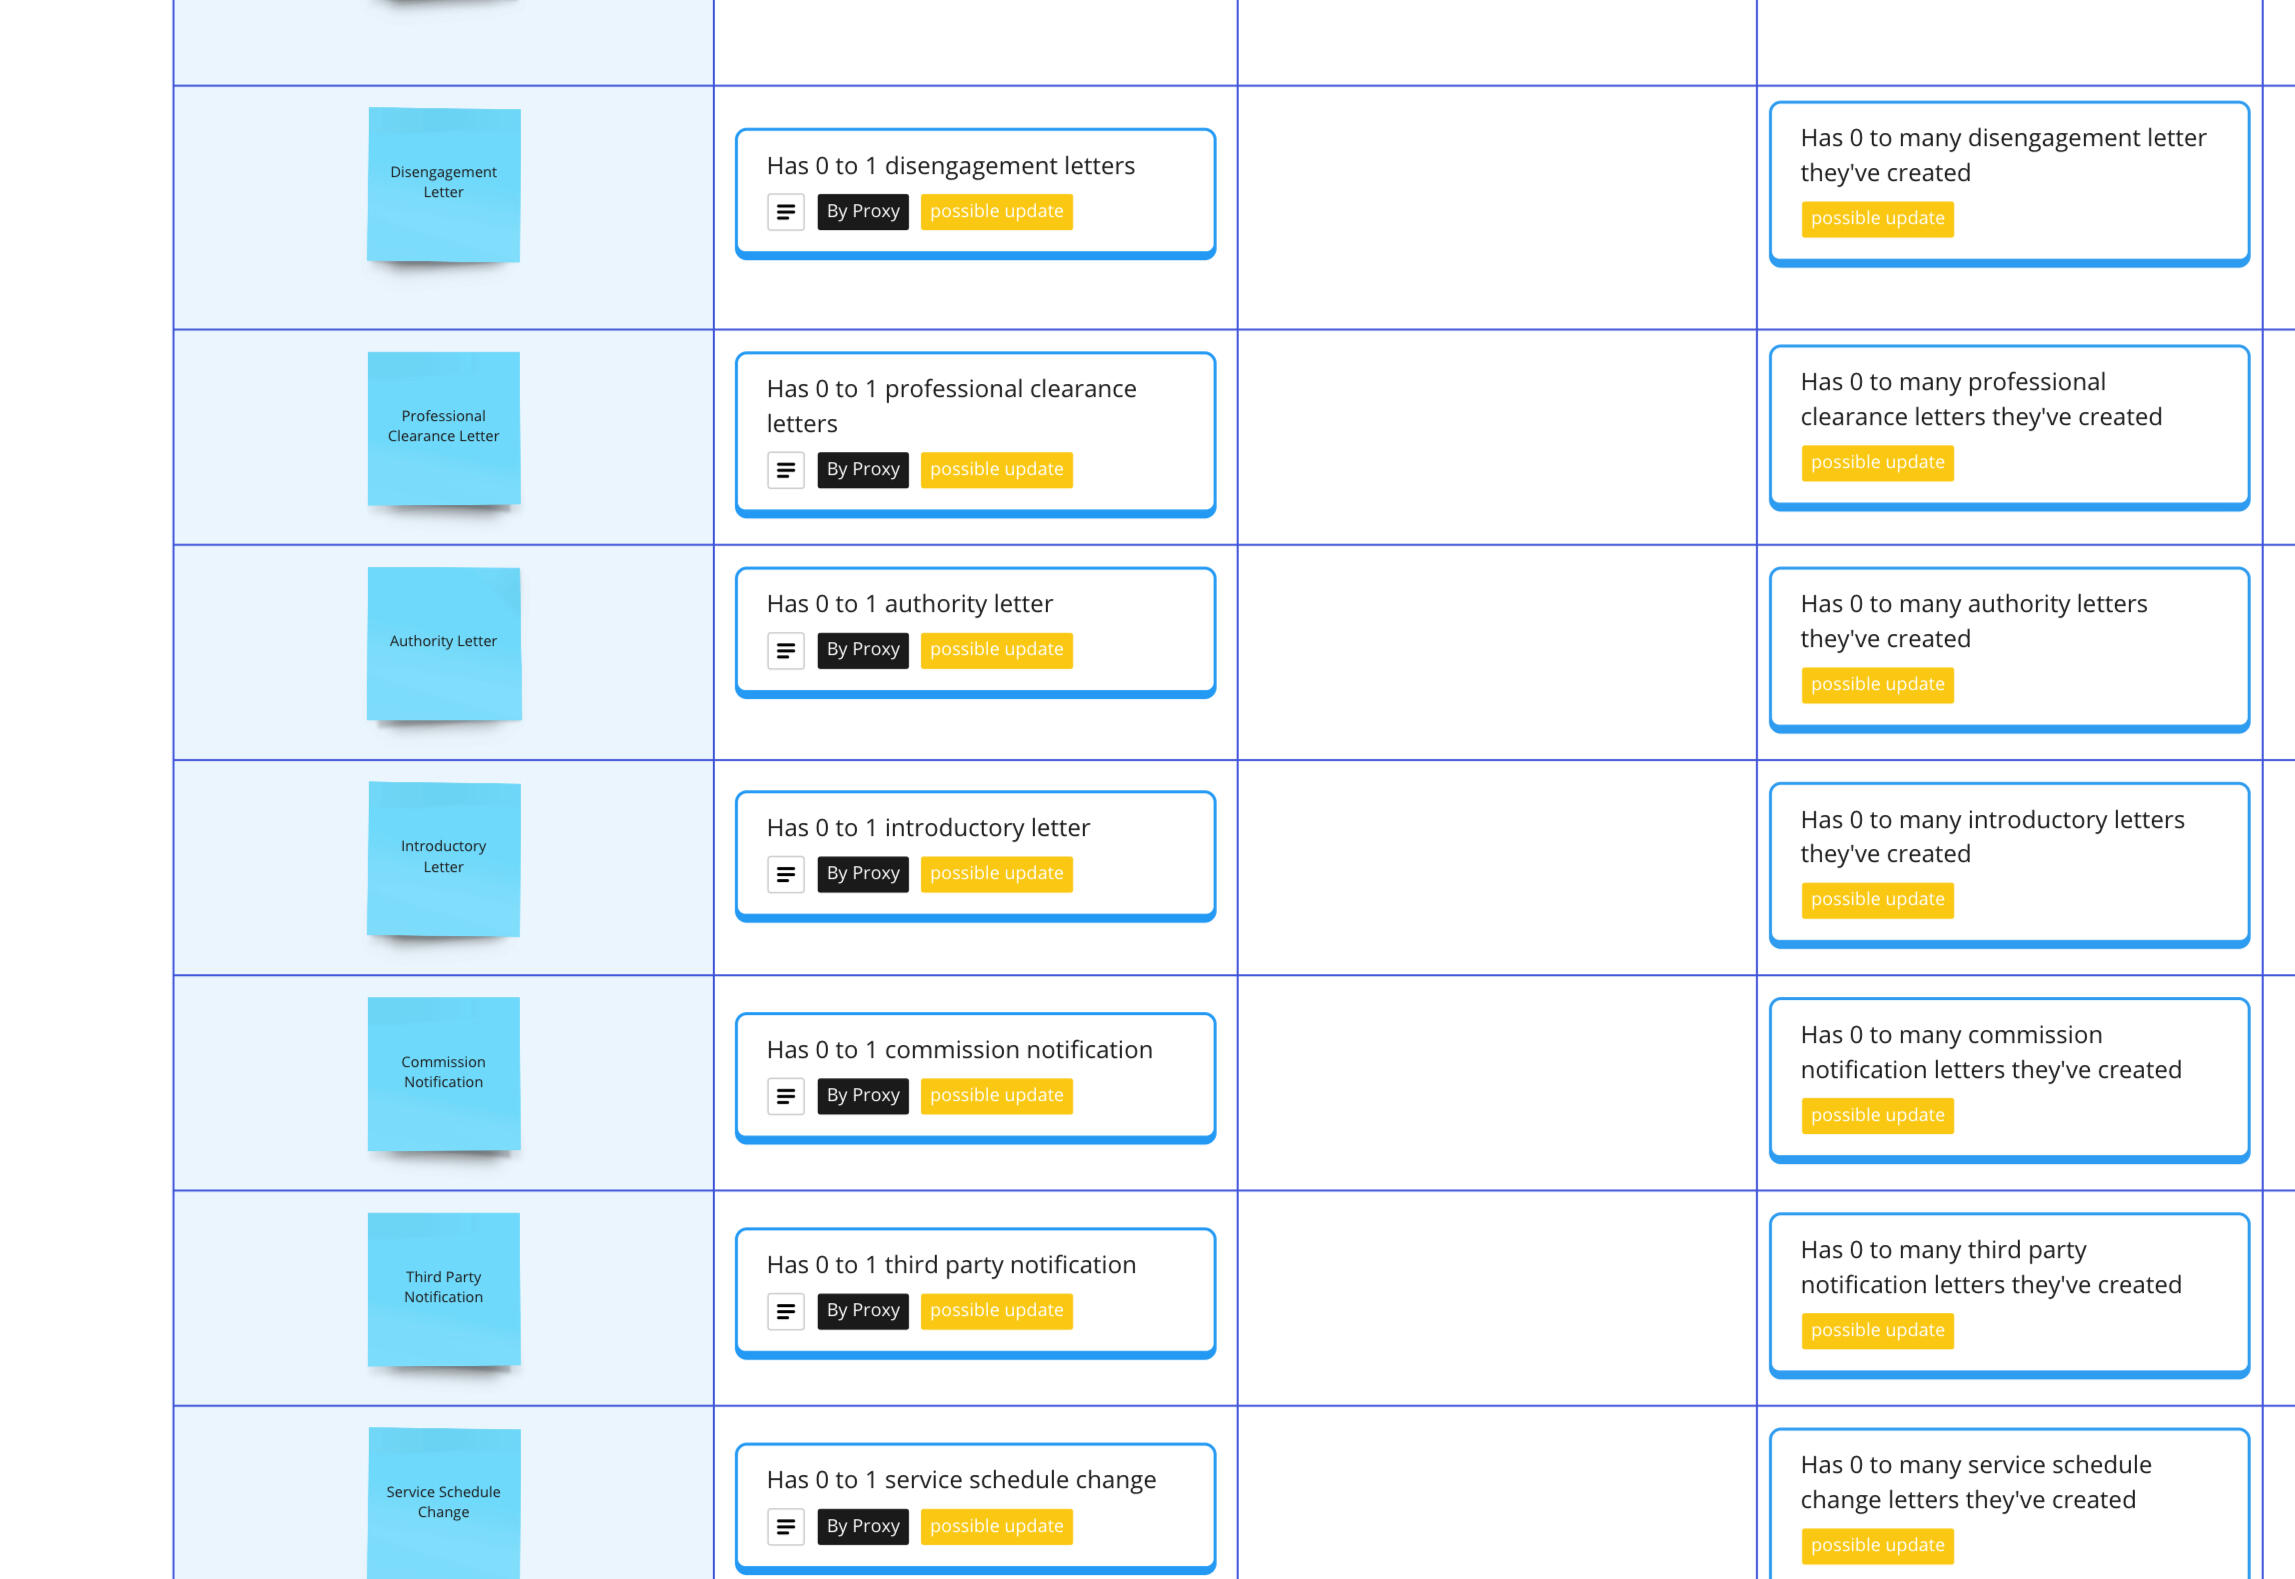Open description icon on disengagement letters card
2295x1579 pixels.
(785, 212)
